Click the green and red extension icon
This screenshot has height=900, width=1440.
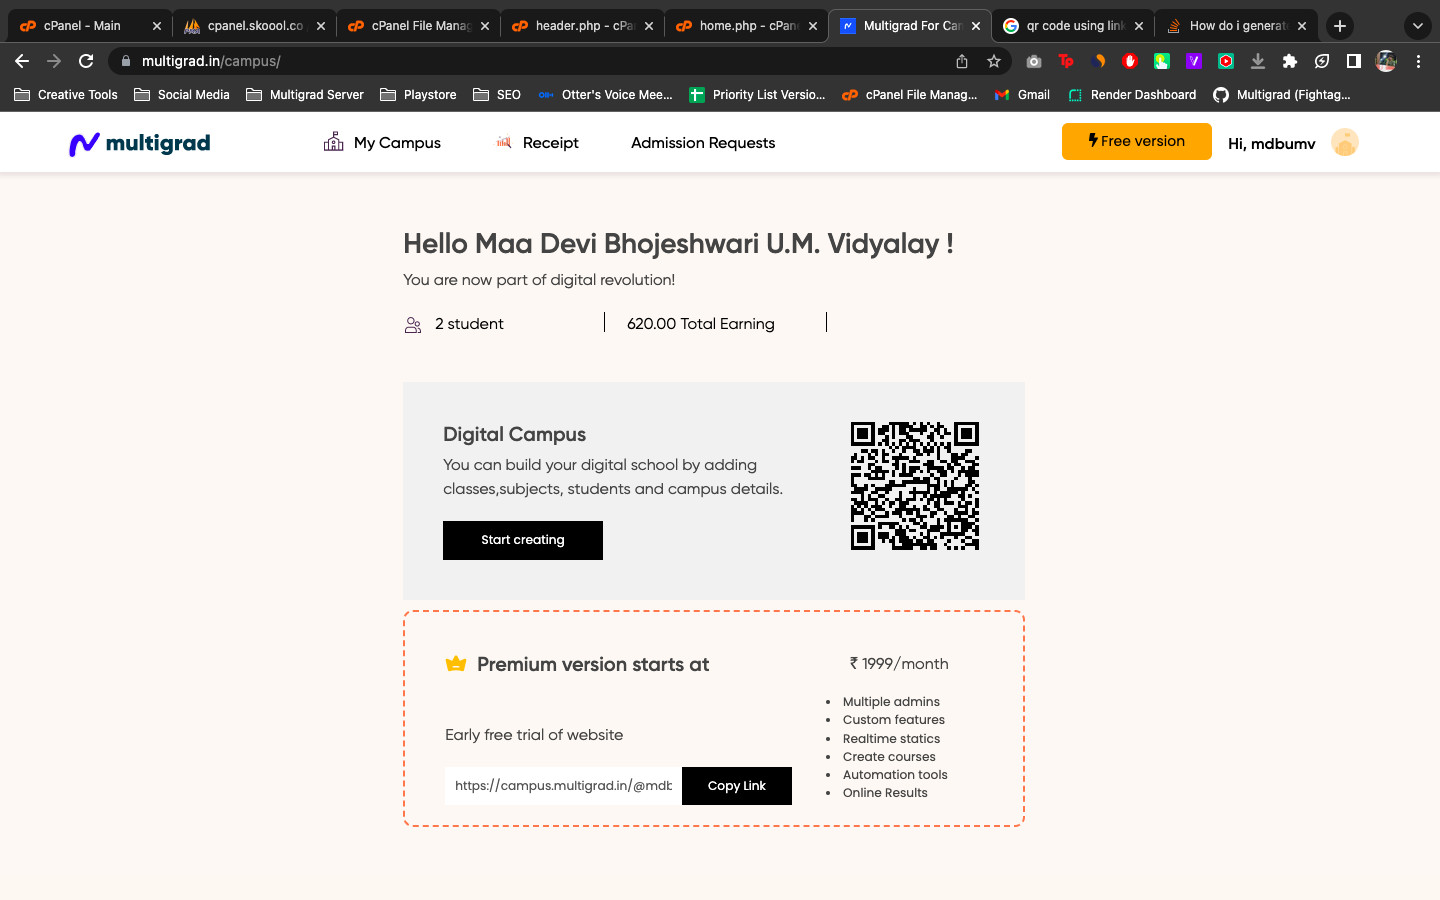[x=1226, y=61]
